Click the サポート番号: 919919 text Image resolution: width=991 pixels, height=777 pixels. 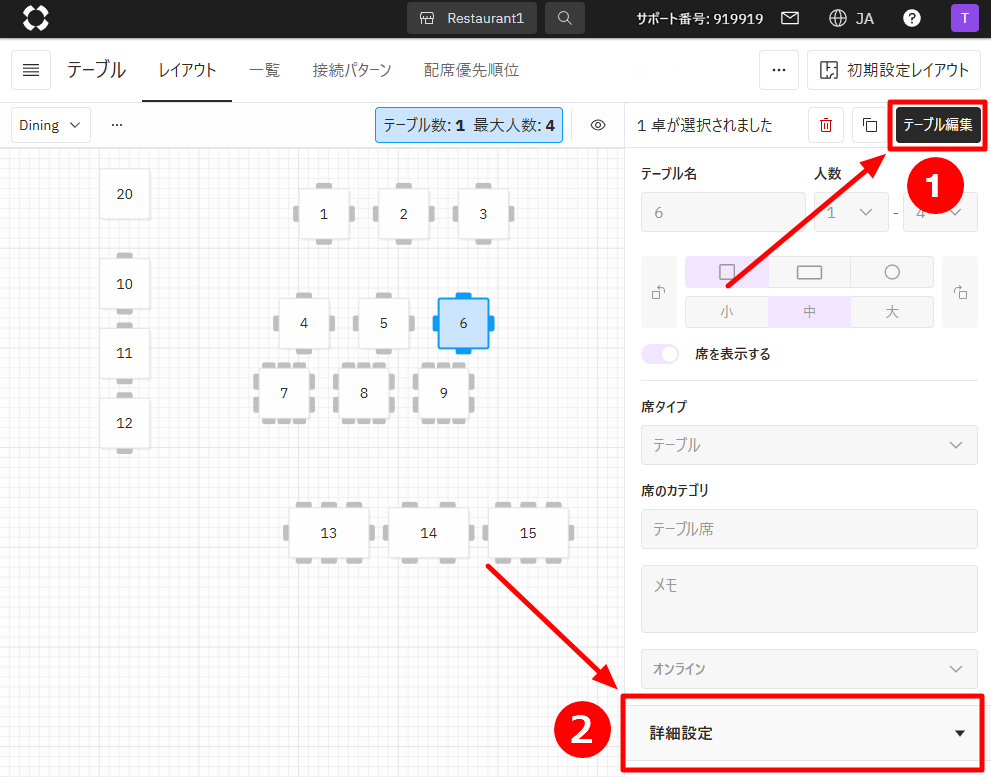[x=699, y=18]
